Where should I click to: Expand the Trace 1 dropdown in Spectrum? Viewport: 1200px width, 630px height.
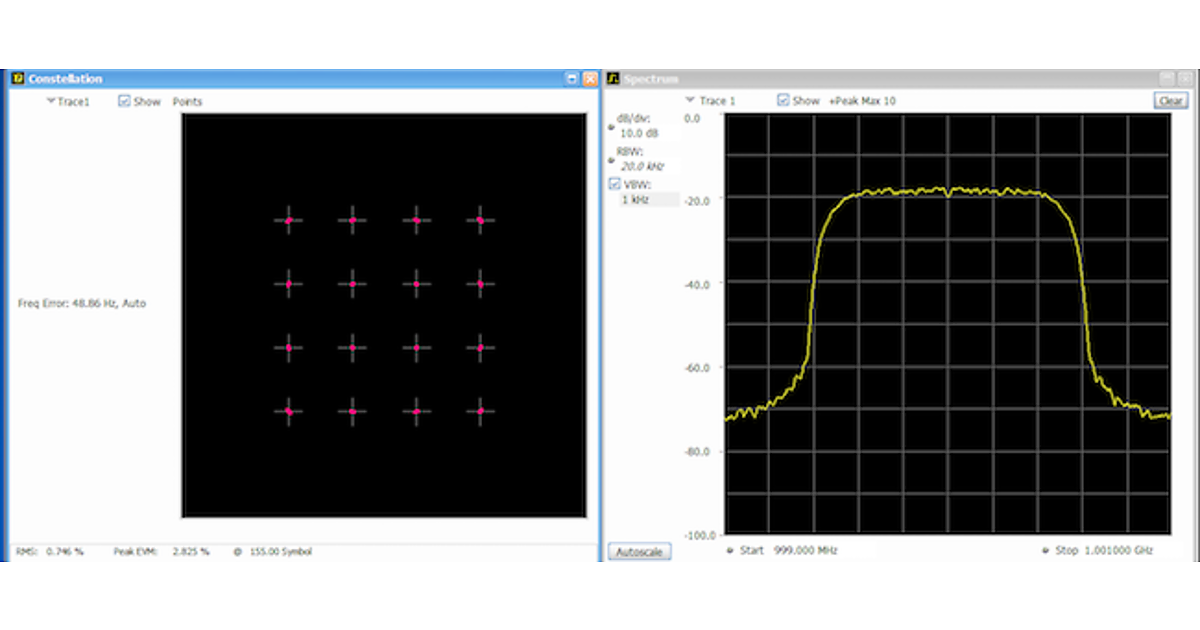pos(710,101)
